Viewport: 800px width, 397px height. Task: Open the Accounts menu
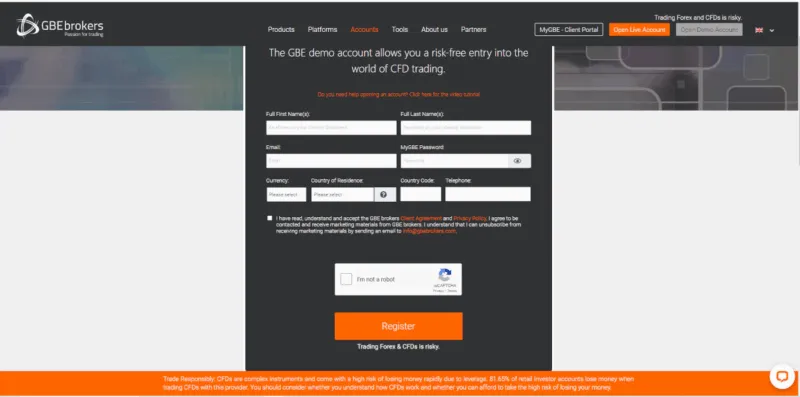(x=364, y=30)
